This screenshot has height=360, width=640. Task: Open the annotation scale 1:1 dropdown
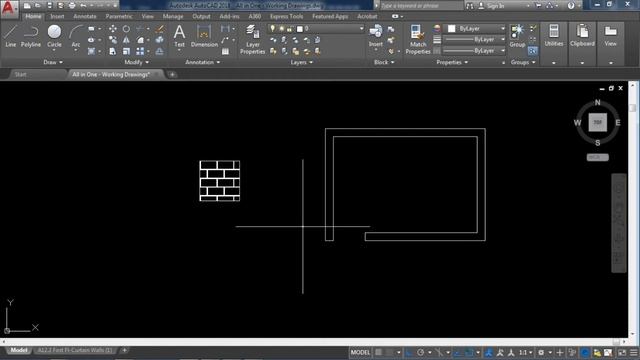point(525,352)
